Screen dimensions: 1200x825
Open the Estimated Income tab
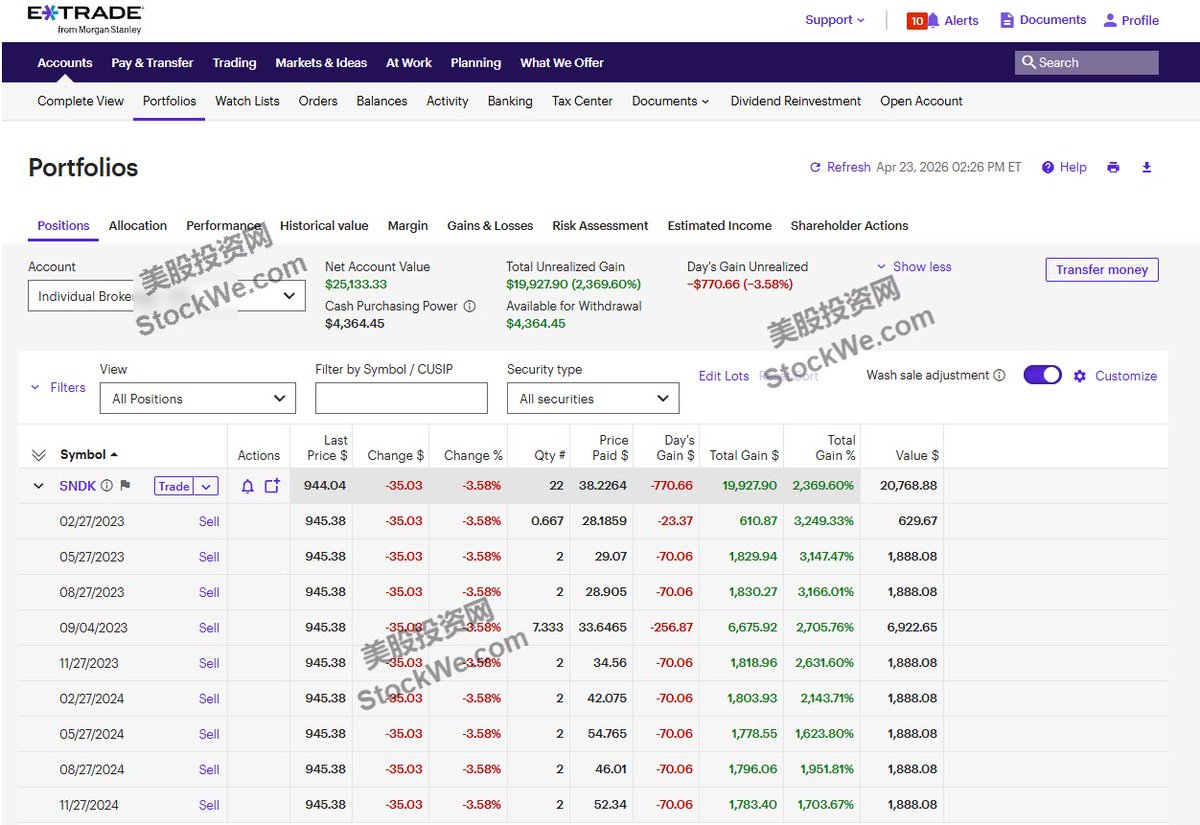tap(720, 225)
